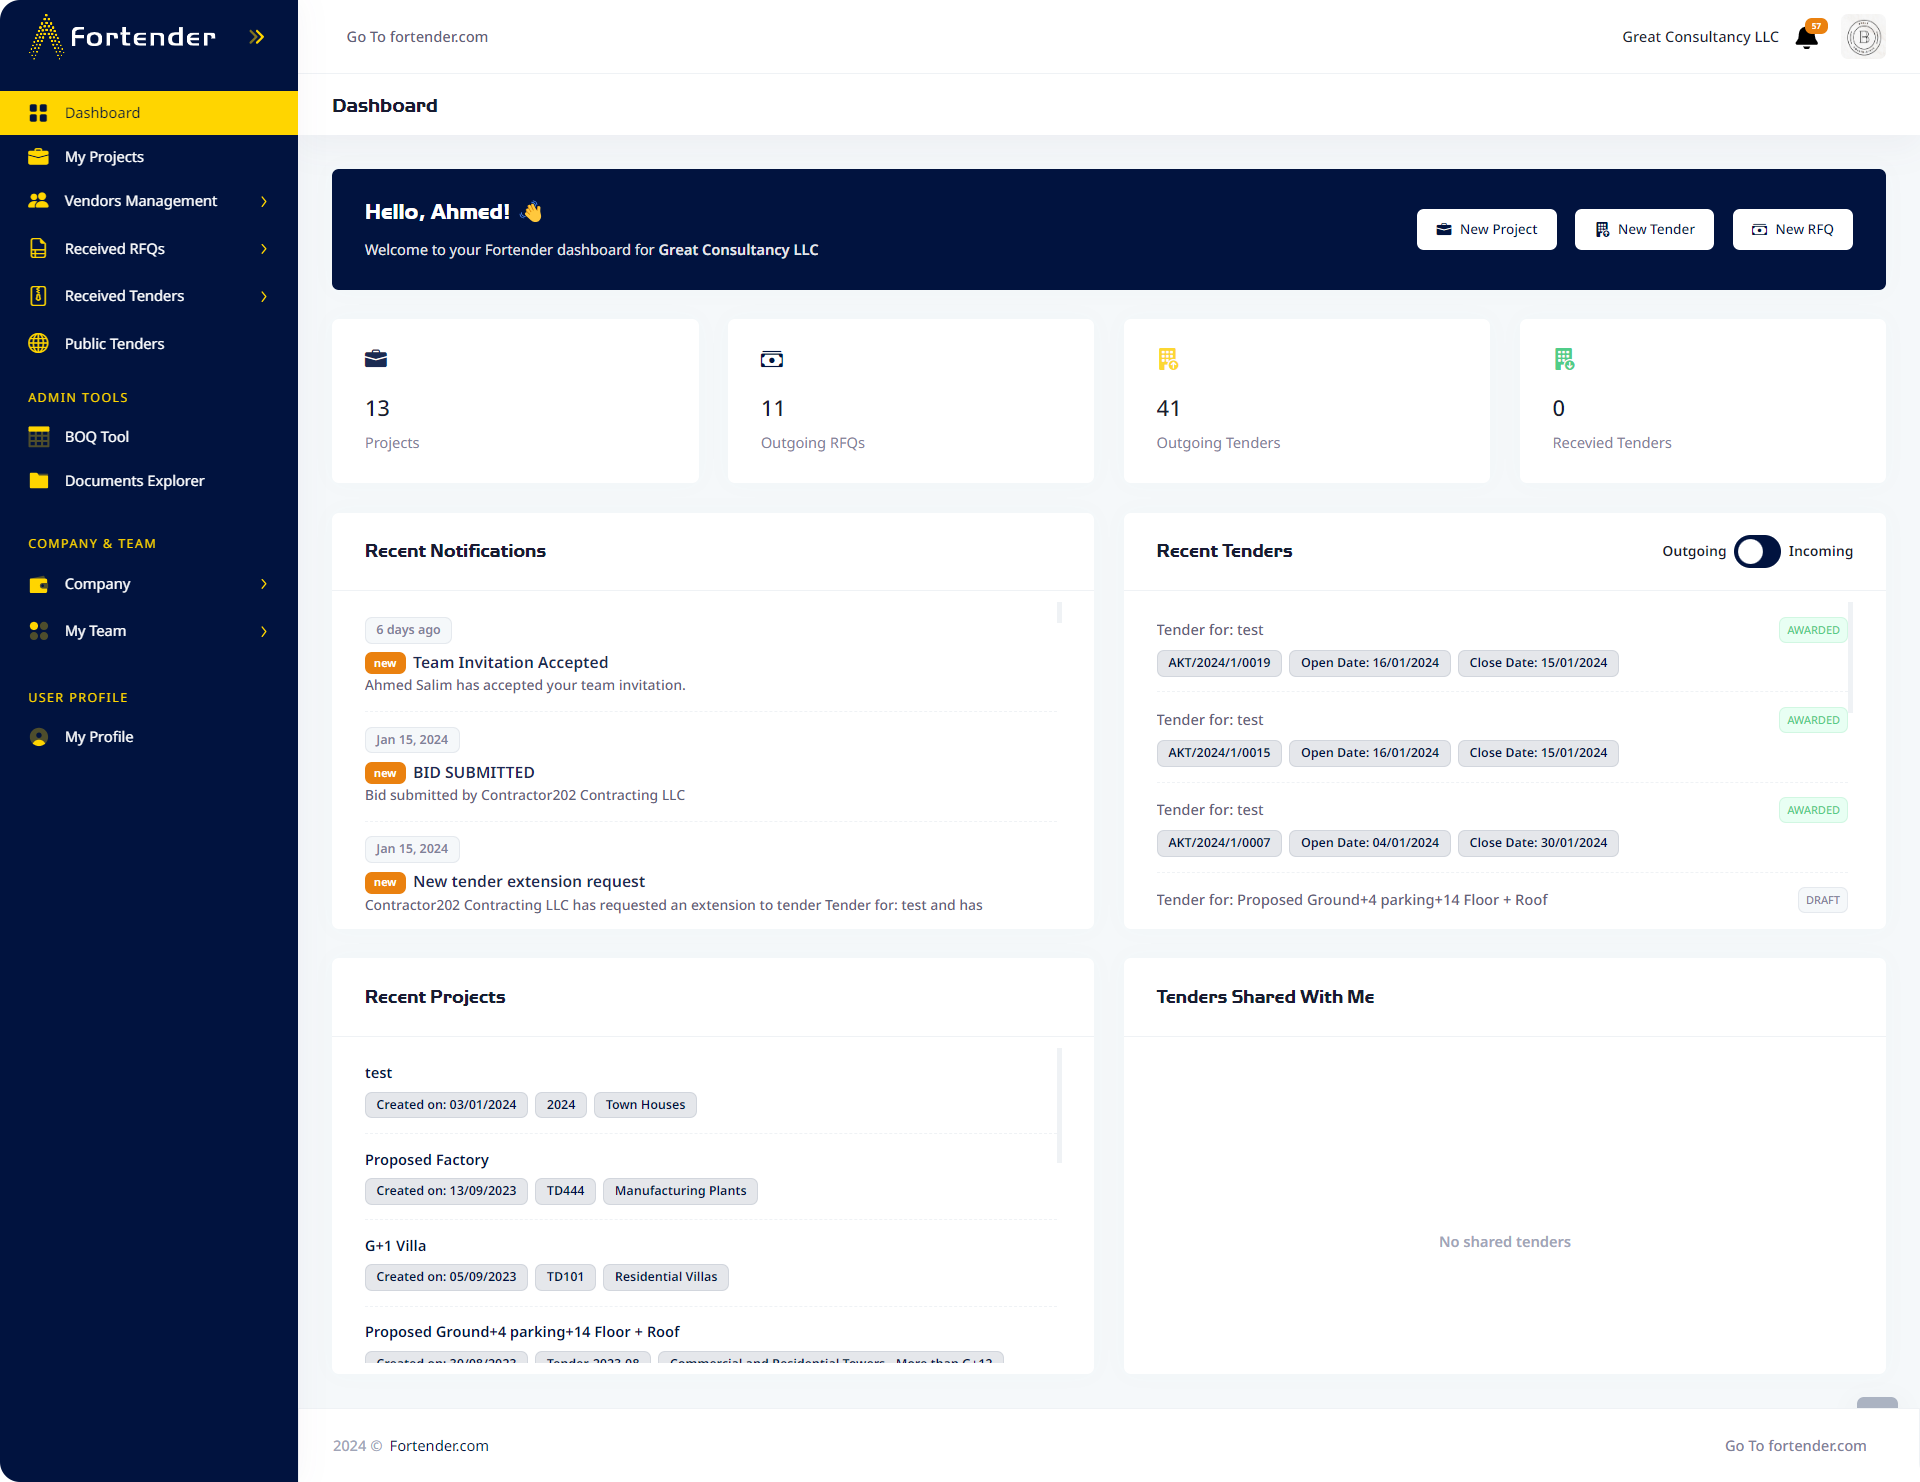This screenshot has width=1920, height=1482.
Task: Click the My Profile icon in sidebar
Action: (39, 737)
